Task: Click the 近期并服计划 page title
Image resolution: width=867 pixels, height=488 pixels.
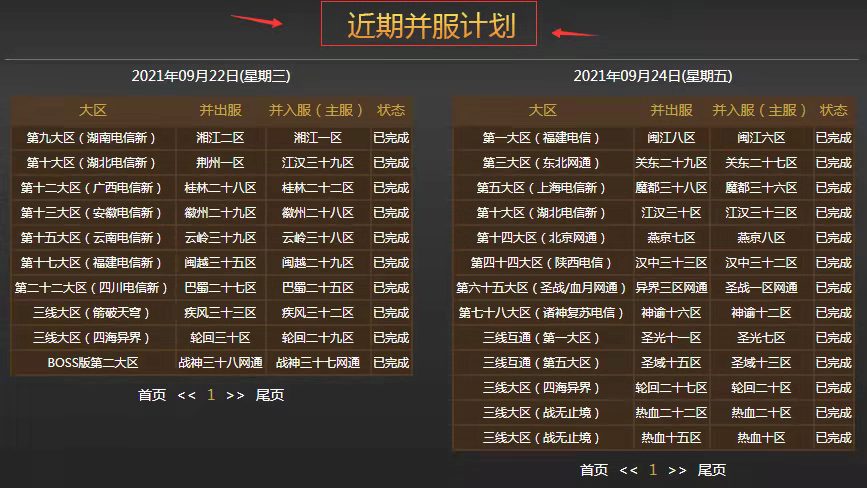Action: tap(431, 25)
